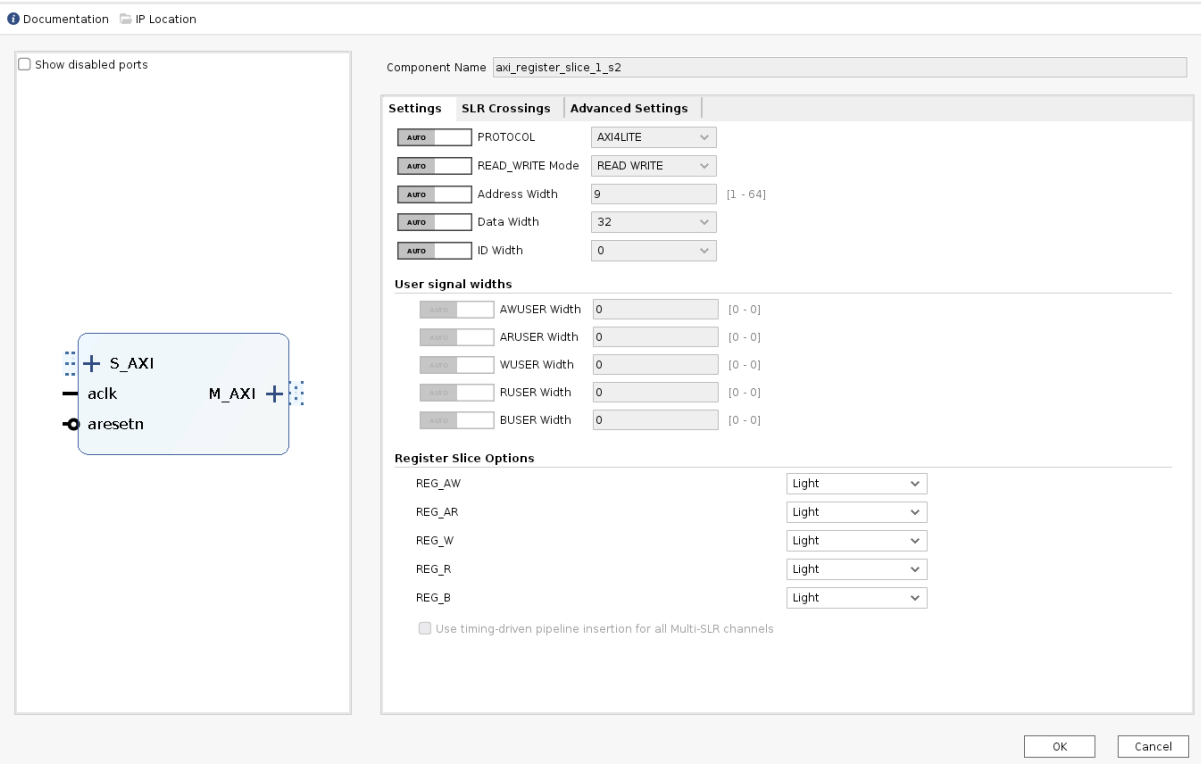Screen dimensions: 1201x764
Task: Click the Address Width input field
Action: 652,194
